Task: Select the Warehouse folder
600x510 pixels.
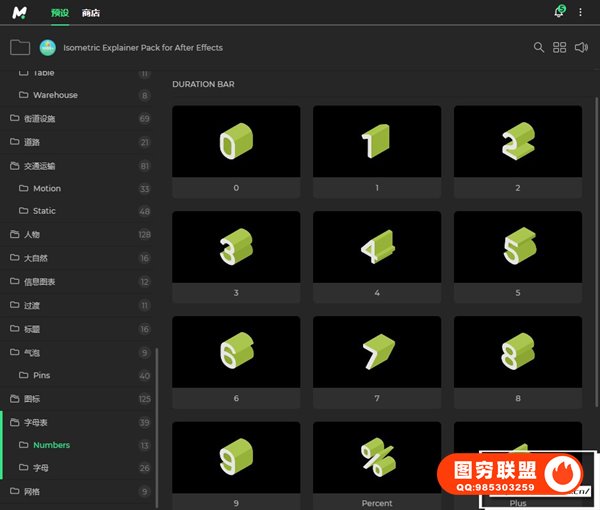Action: (55, 95)
